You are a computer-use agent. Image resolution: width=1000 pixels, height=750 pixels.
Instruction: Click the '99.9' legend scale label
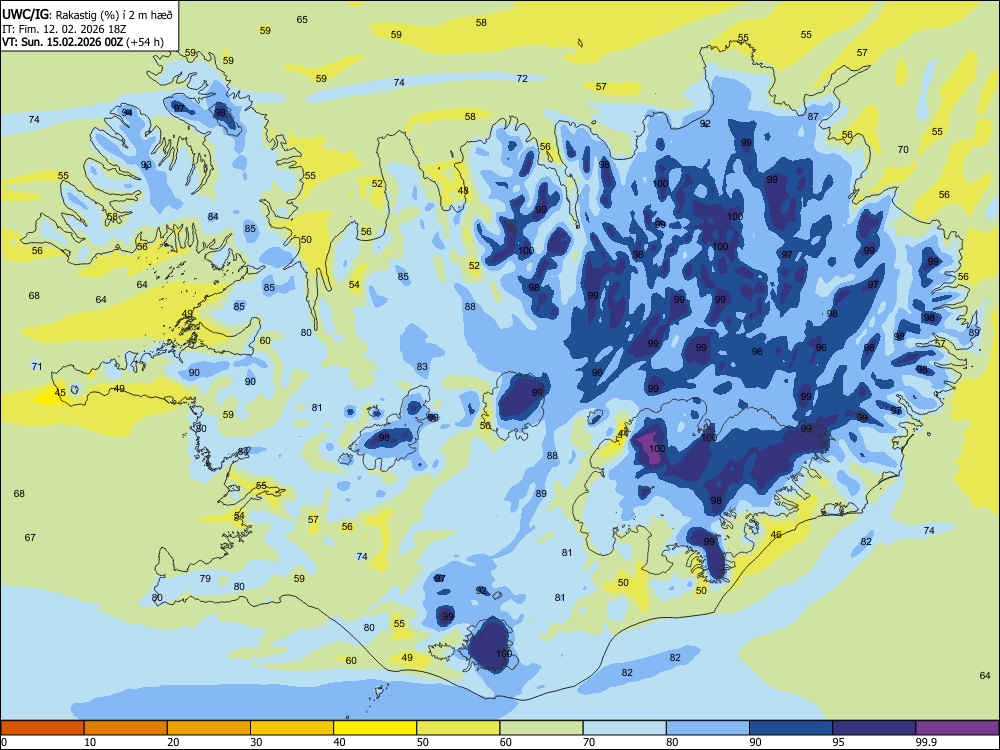click(x=925, y=742)
